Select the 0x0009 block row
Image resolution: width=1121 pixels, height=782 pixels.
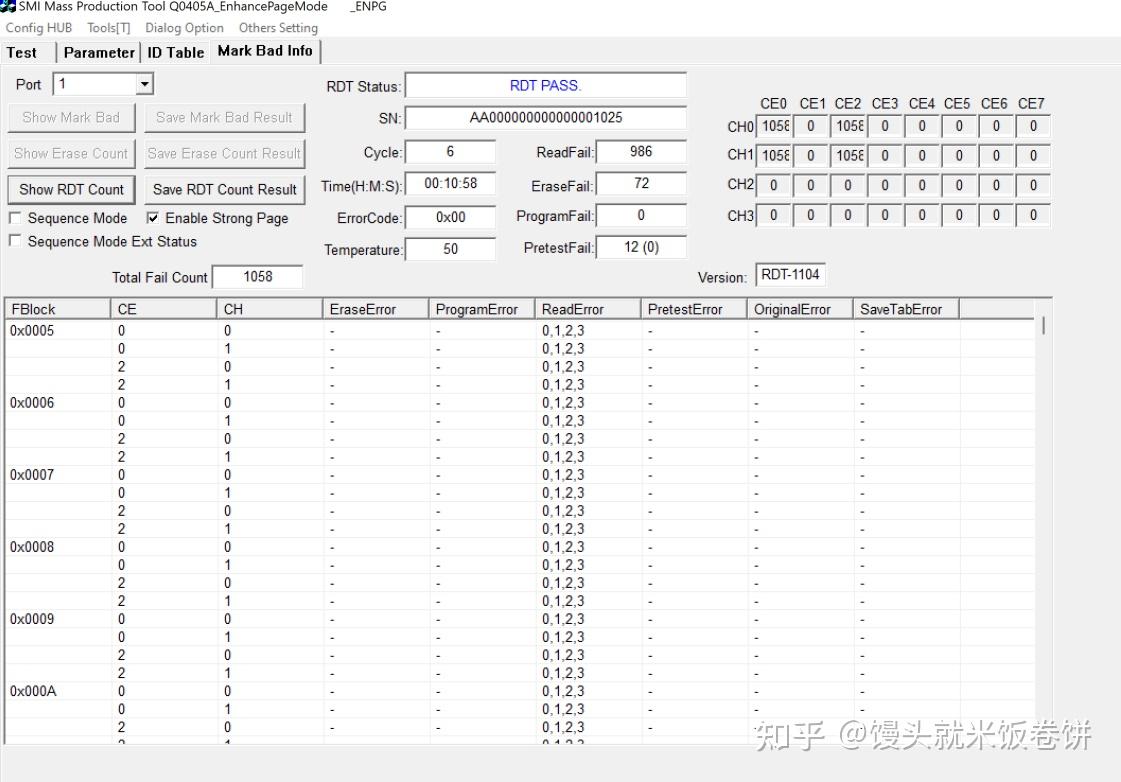[x=520, y=620]
